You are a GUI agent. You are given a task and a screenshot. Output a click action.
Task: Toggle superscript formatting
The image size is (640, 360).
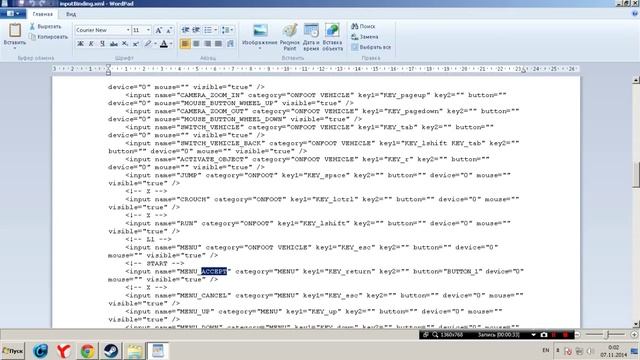(x=136, y=44)
